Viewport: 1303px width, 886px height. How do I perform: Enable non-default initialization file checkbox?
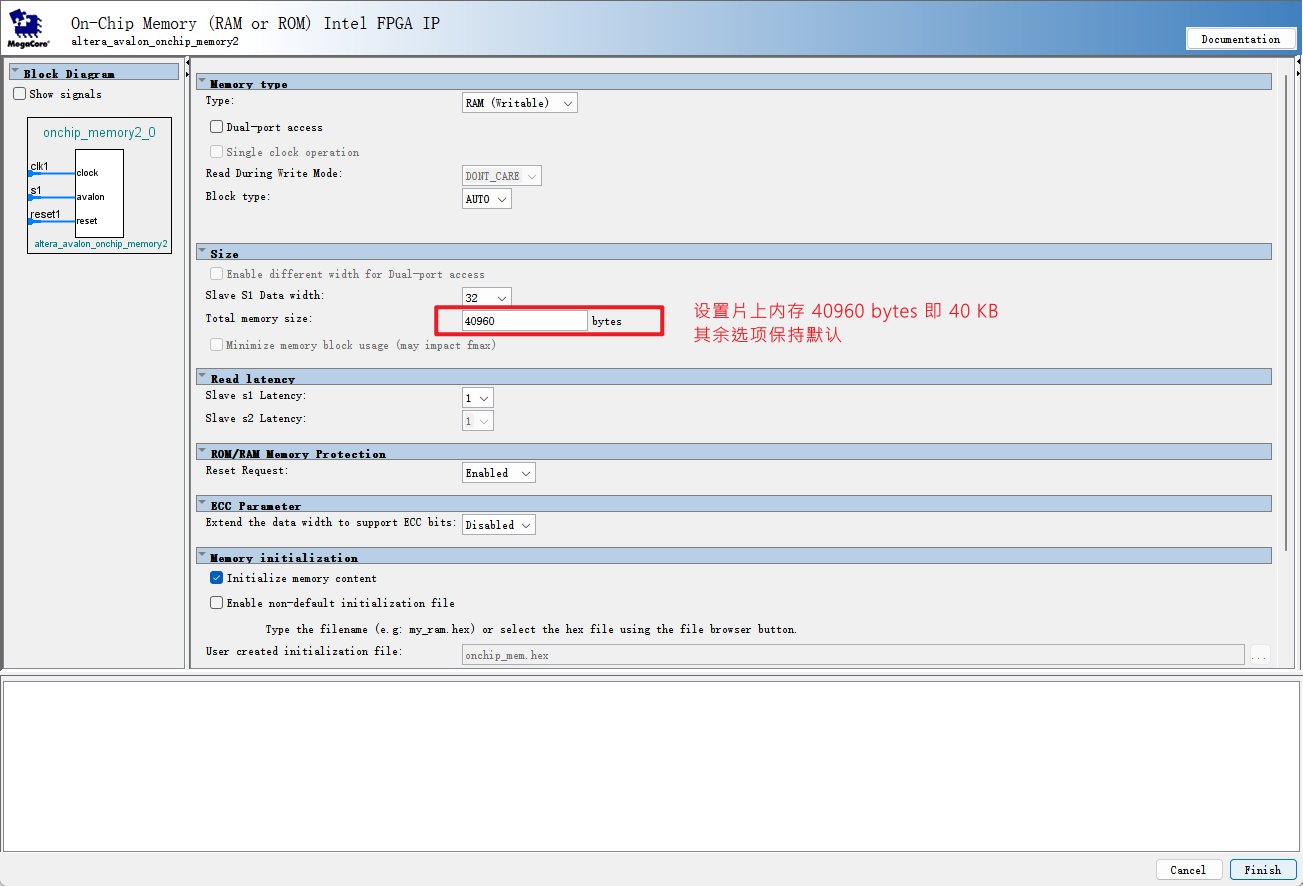pyautogui.click(x=216, y=603)
